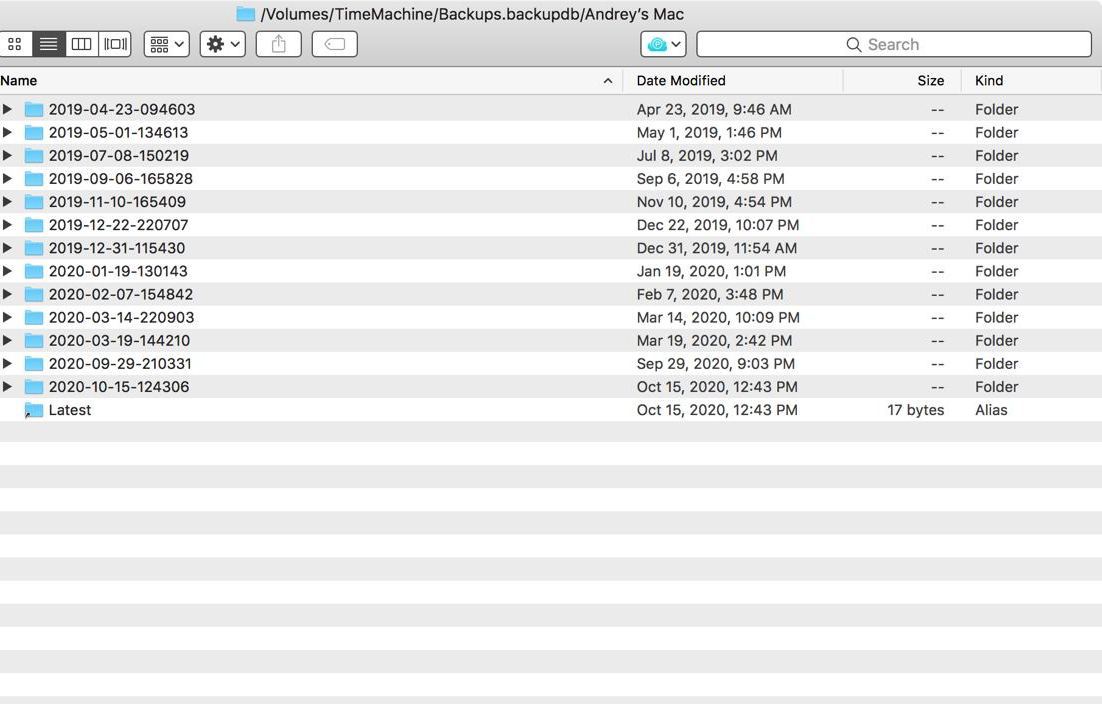Select the folder icon of 2019-12-31-115430
Screen dimensions: 1102x704
[x=34, y=248]
